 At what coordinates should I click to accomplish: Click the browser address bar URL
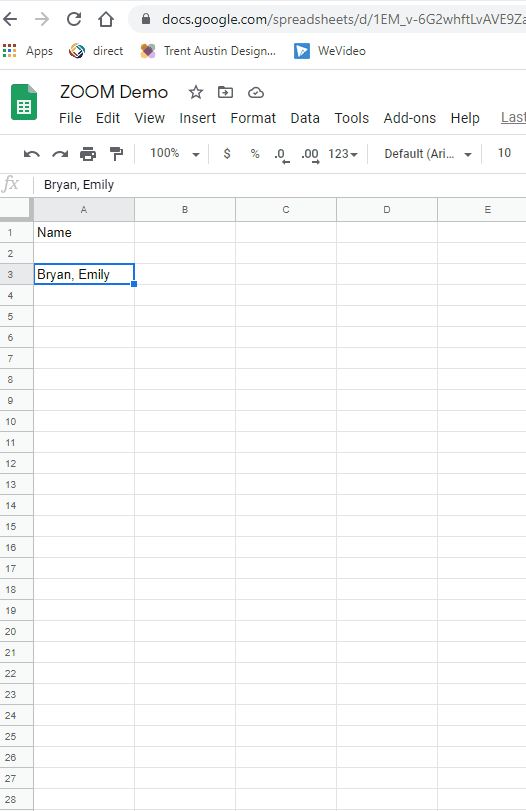pos(341,20)
